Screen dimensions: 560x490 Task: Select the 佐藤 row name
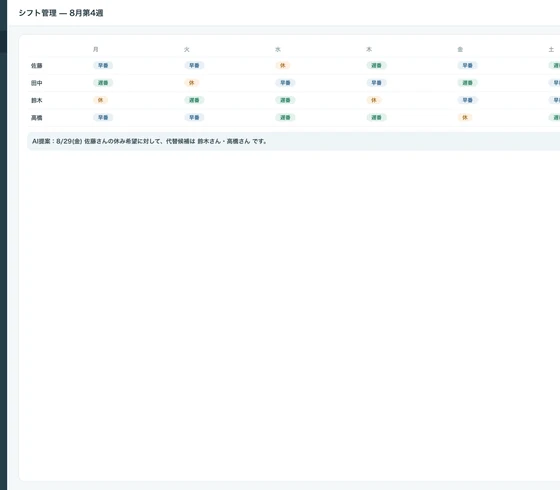click(37, 66)
